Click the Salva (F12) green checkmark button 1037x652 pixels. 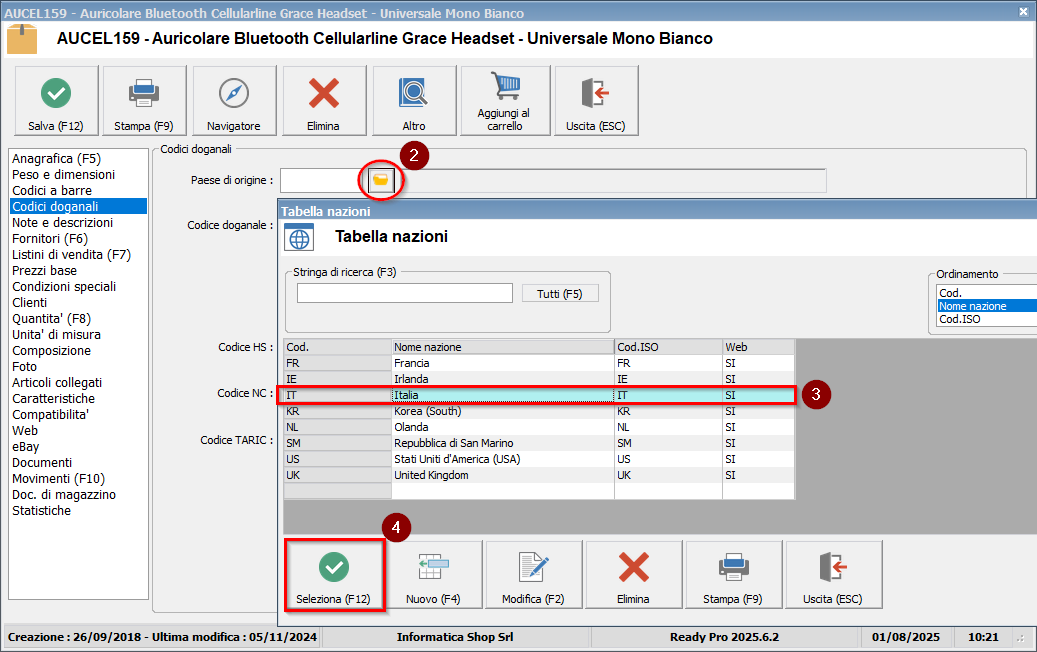[56, 101]
